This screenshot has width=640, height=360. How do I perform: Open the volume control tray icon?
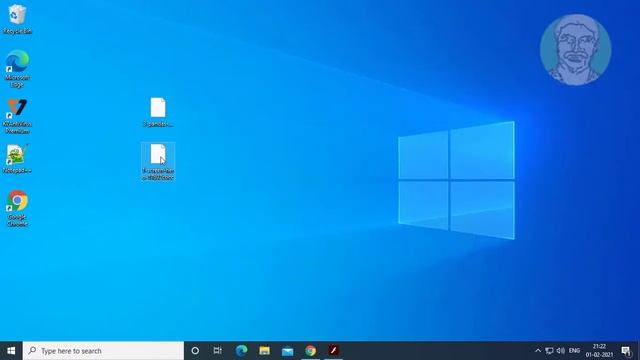[561, 351]
